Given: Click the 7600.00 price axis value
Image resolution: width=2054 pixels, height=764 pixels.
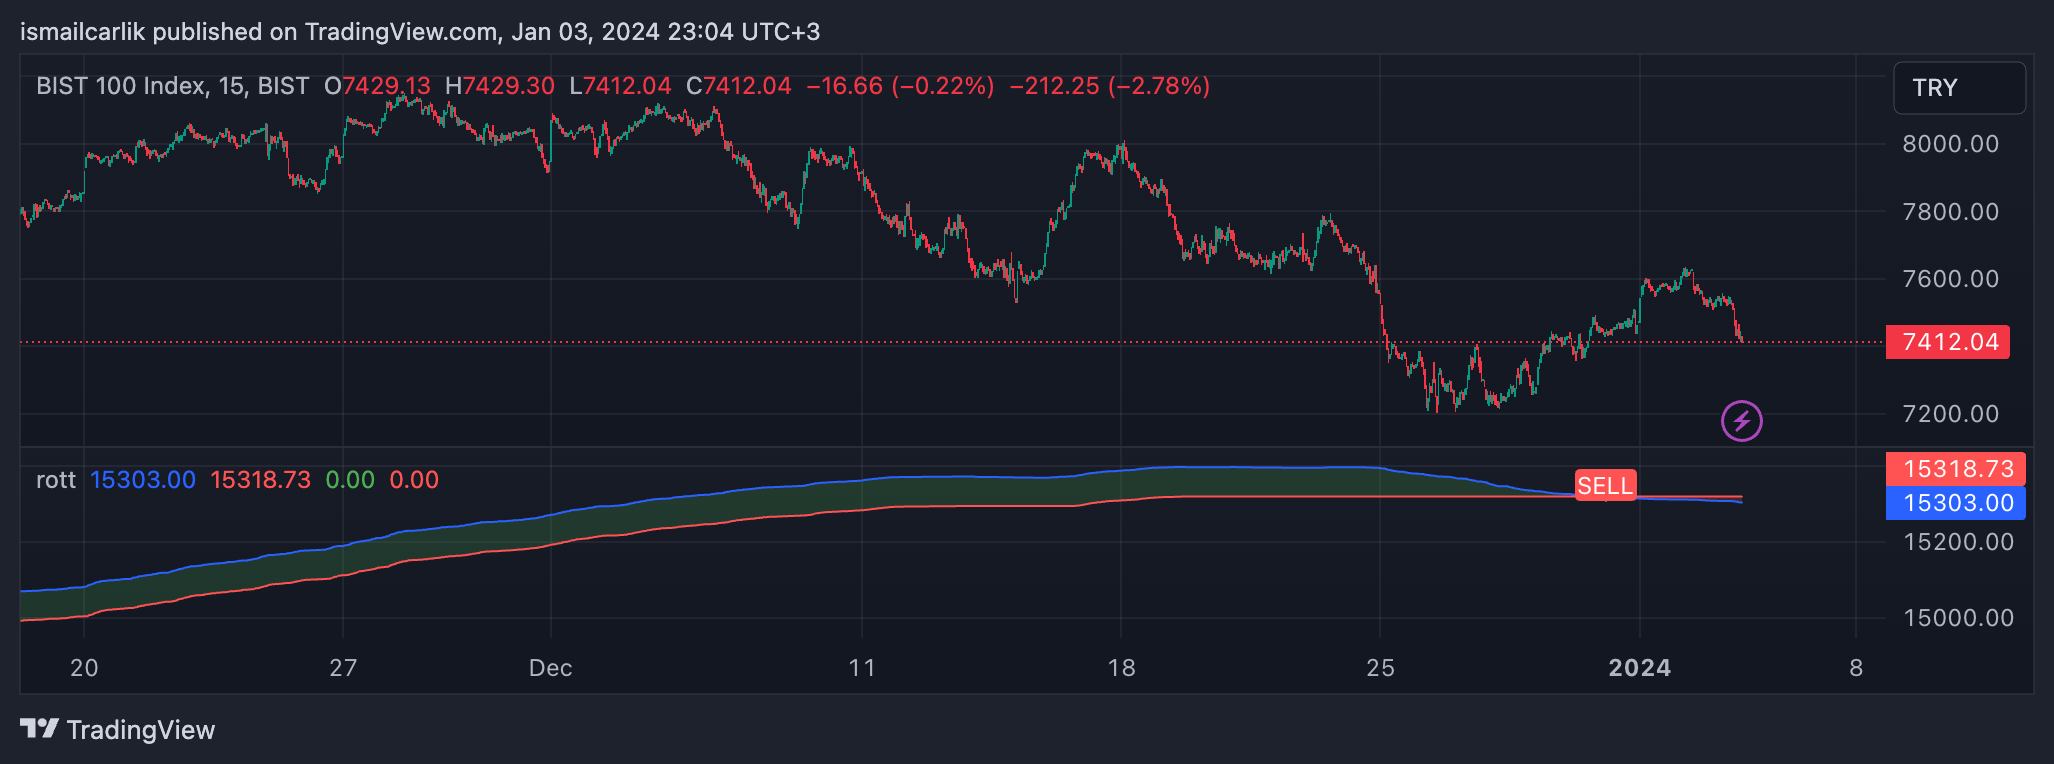Looking at the screenshot, I should 1950,279.
